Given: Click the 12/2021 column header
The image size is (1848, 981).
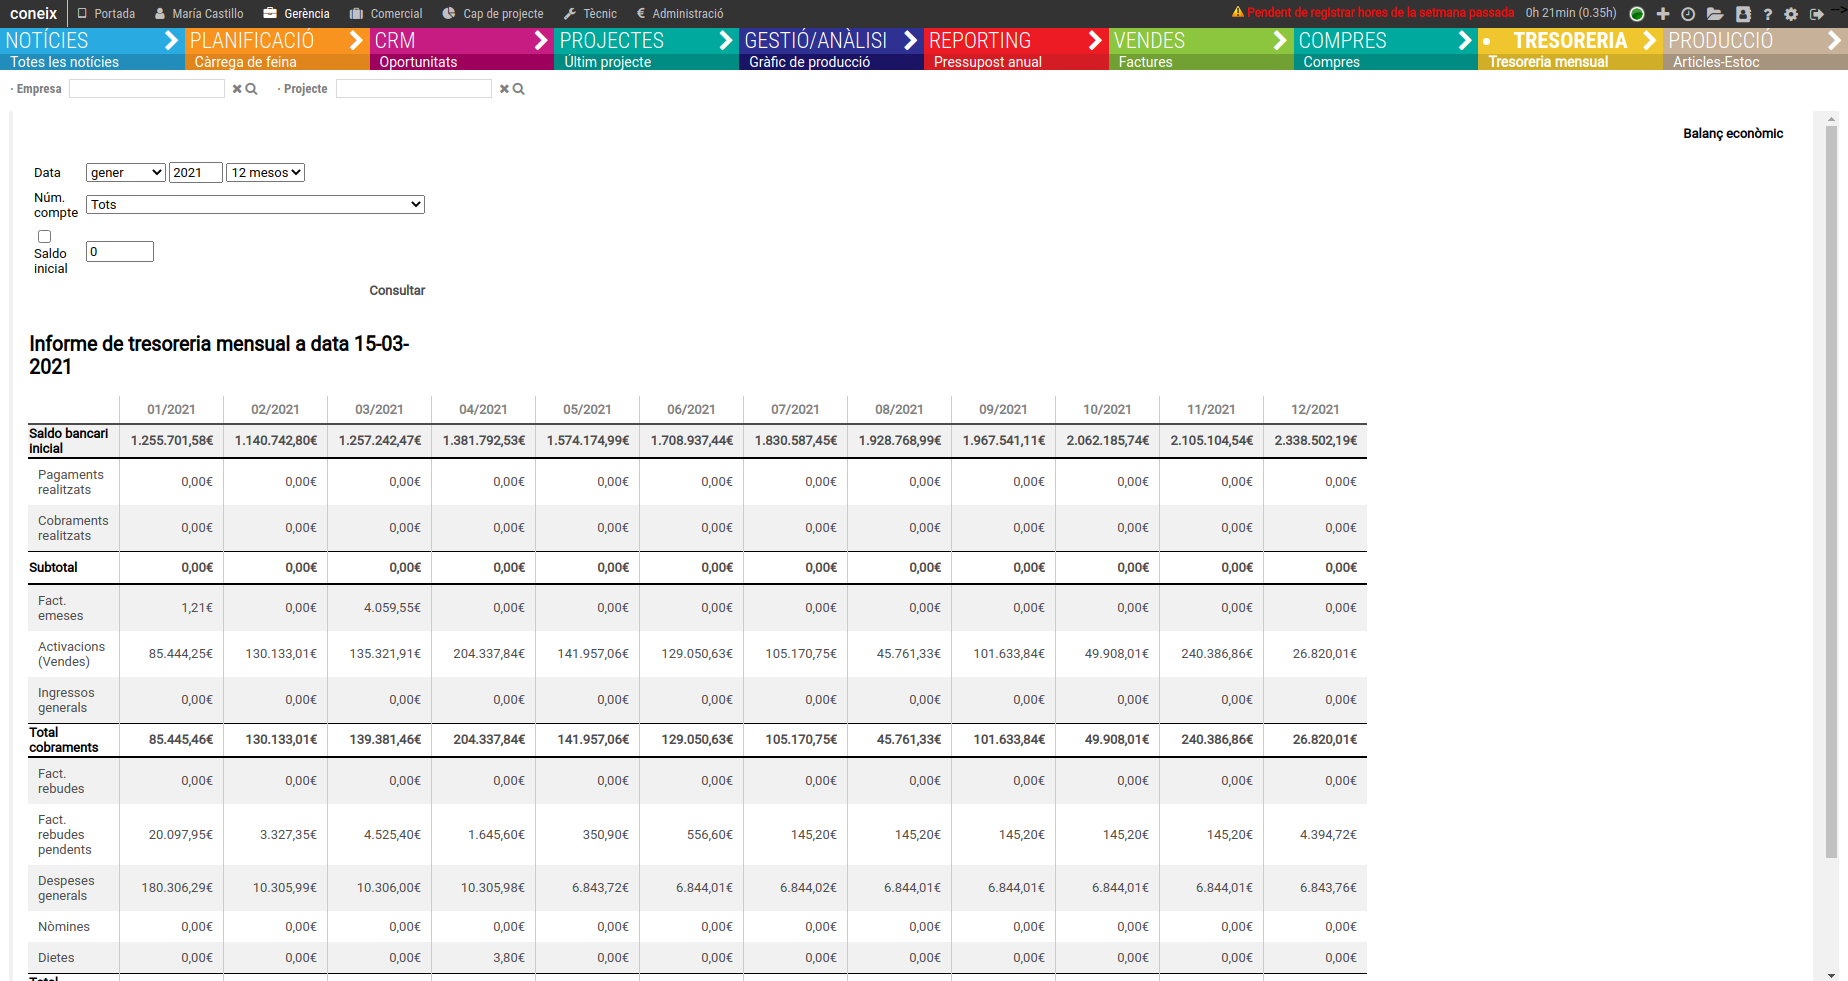Looking at the screenshot, I should (1315, 409).
